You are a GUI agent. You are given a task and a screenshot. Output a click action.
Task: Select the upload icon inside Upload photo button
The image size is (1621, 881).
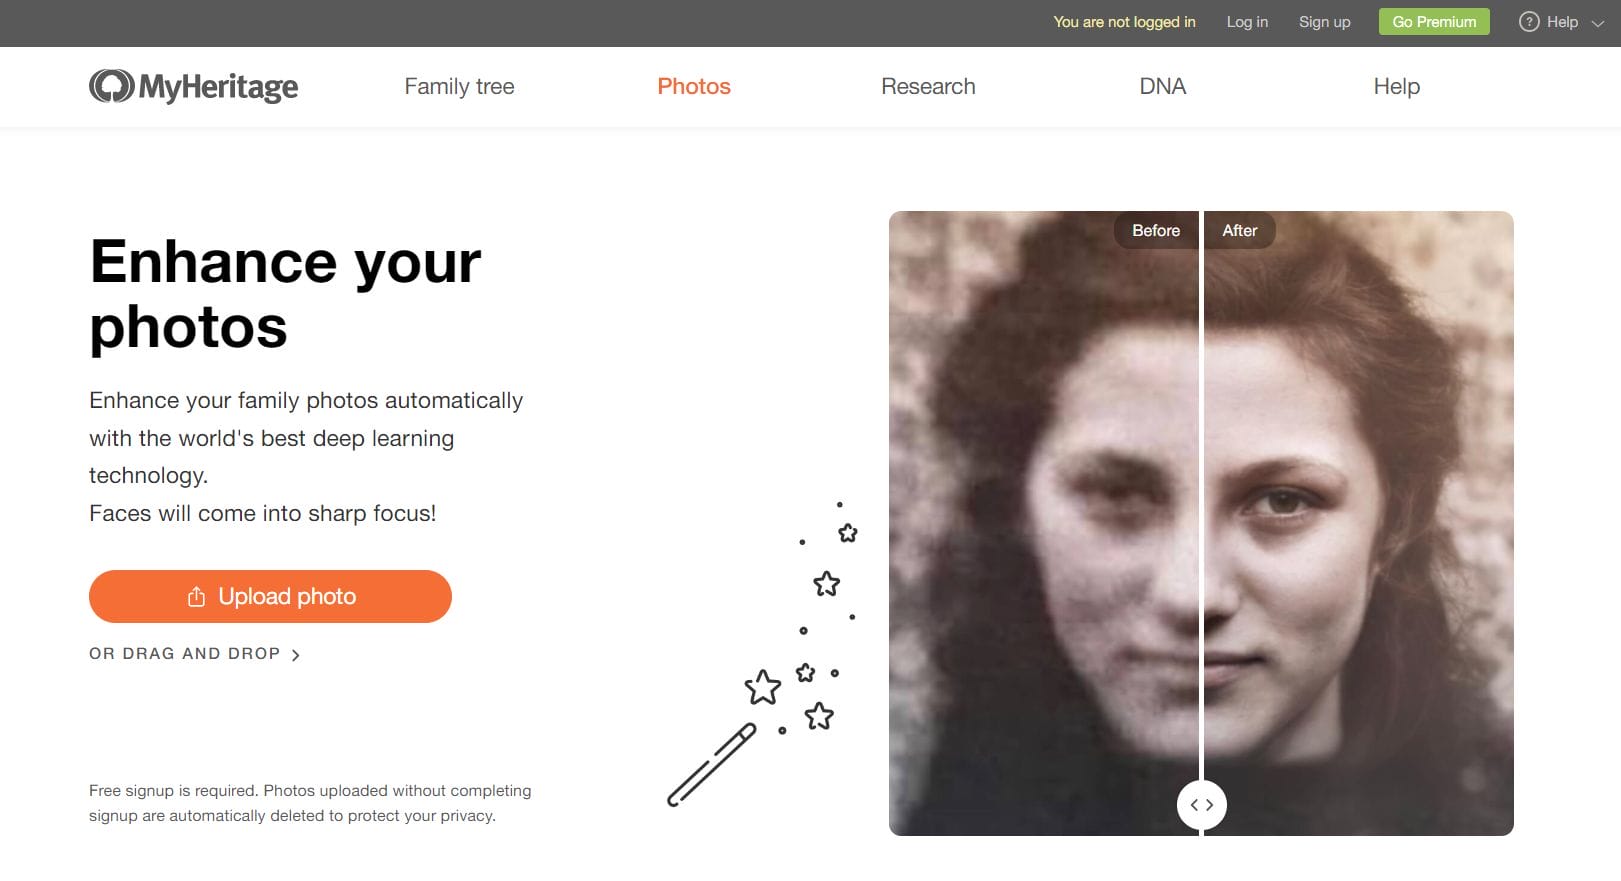pyautogui.click(x=196, y=595)
